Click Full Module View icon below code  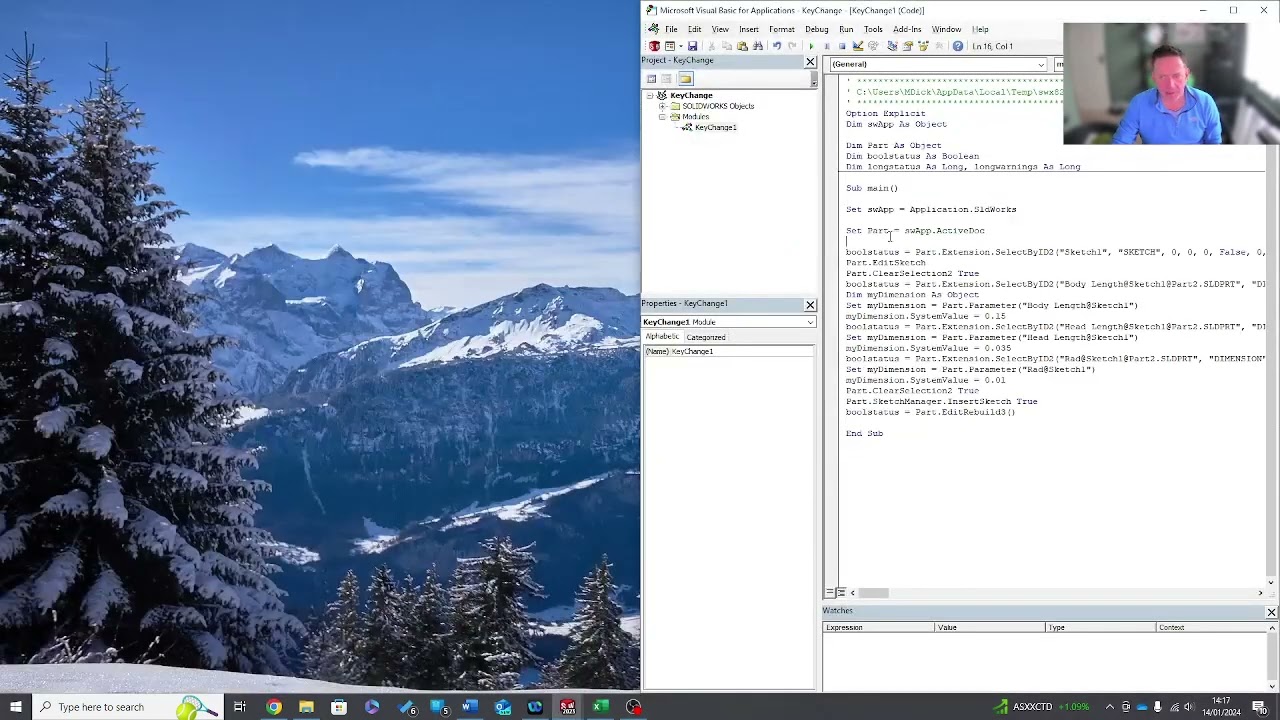tap(841, 593)
